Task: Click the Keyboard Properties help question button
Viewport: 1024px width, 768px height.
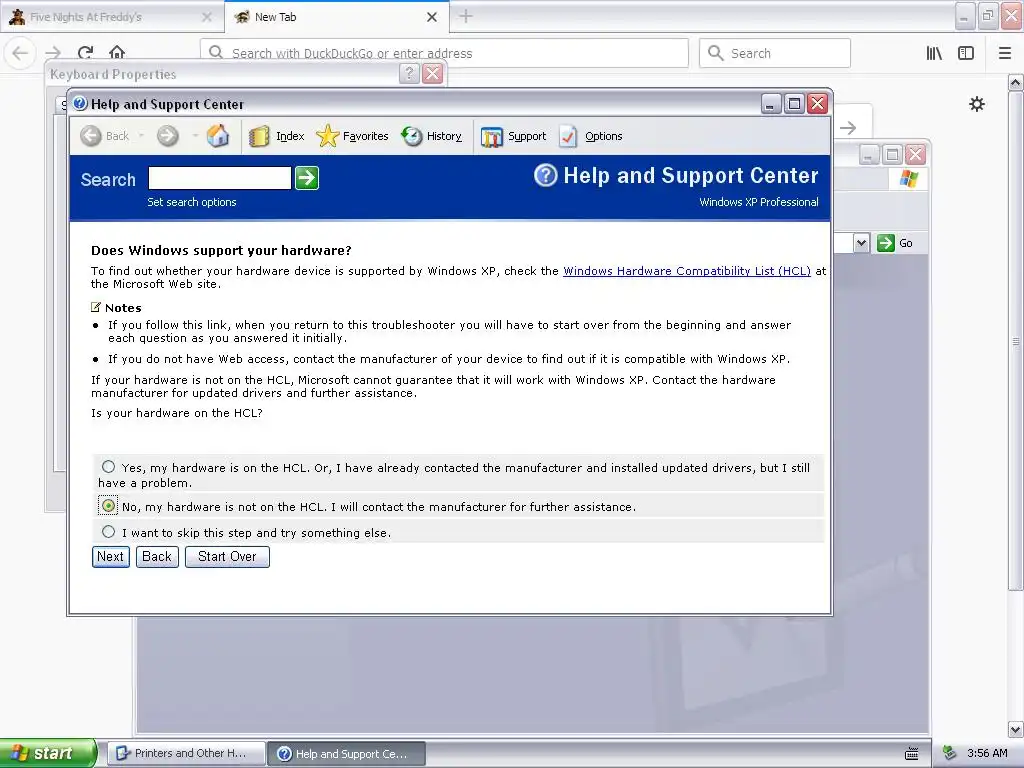Action: pyautogui.click(x=409, y=74)
